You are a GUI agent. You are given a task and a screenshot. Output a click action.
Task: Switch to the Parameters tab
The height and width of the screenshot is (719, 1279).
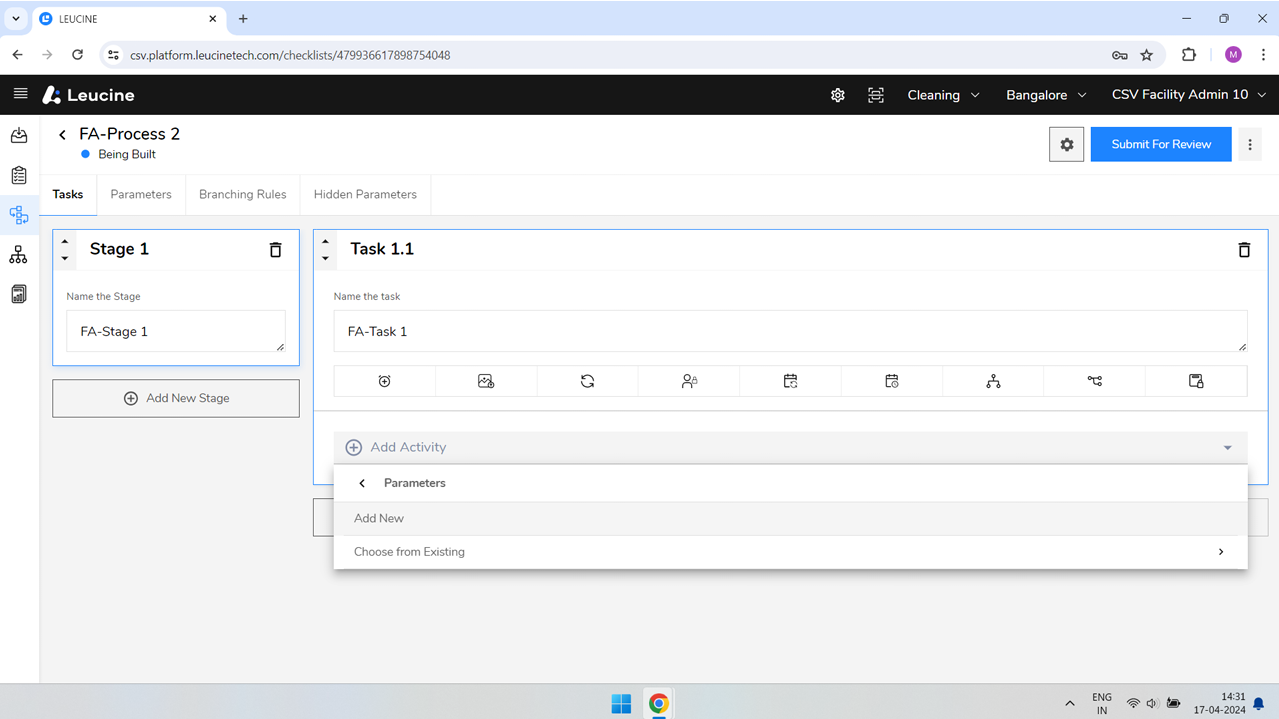pyautogui.click(x=141, y=194)
